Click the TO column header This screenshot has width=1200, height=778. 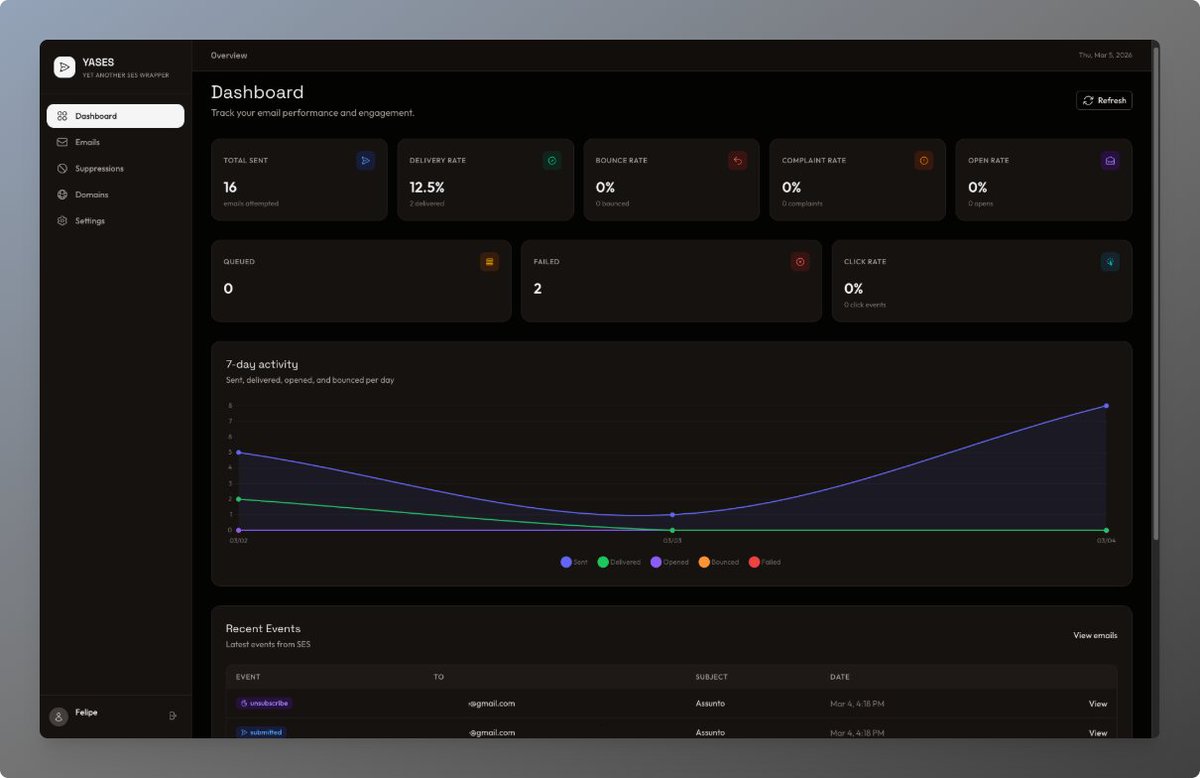[438, 677]
